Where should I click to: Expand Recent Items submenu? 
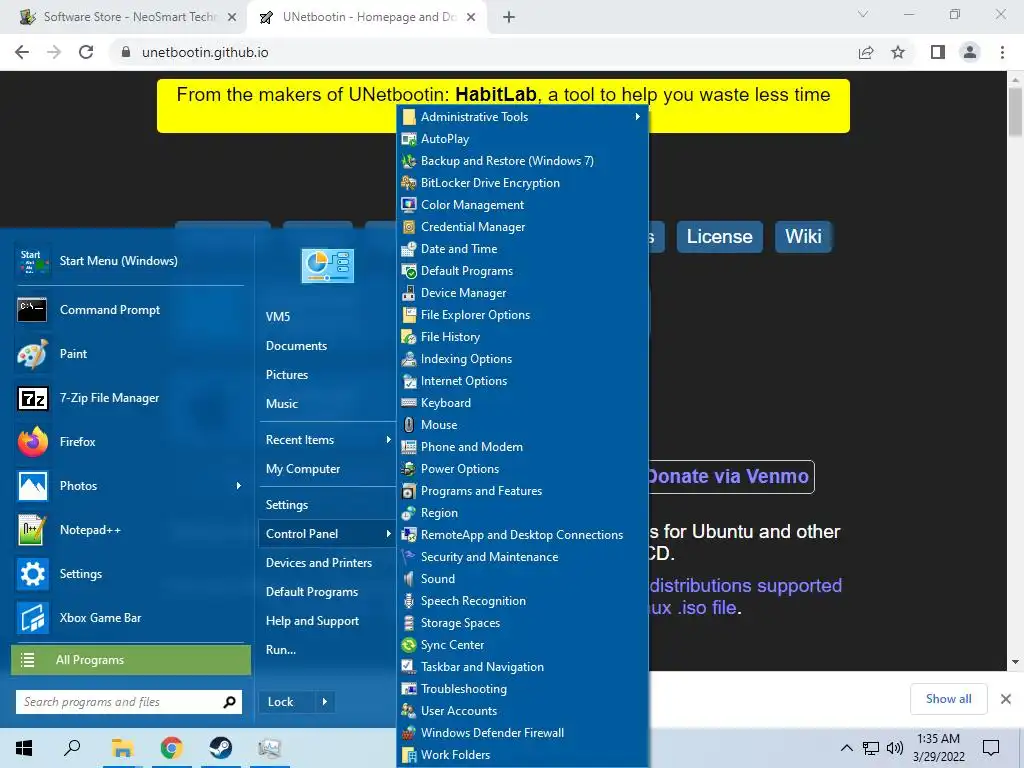(328, 440)
